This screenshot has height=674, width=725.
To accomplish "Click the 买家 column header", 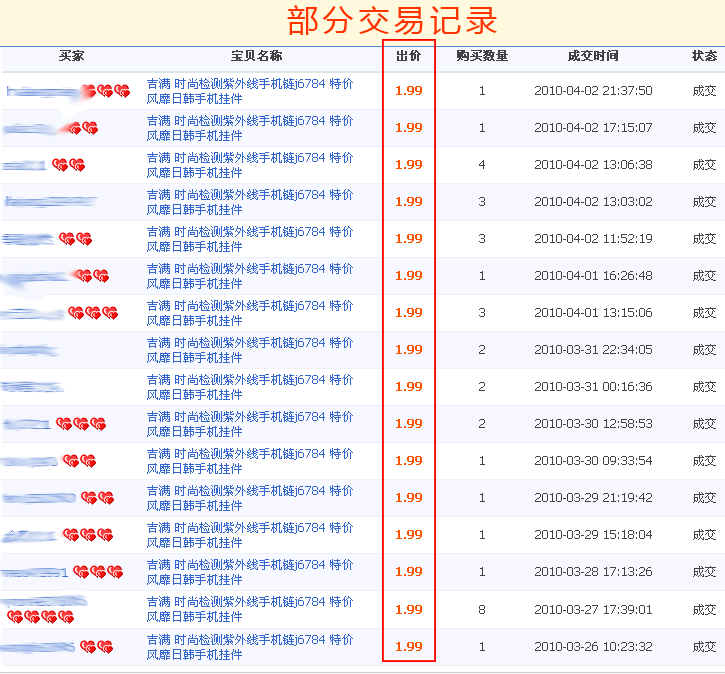I will click(x=71, y=56).
